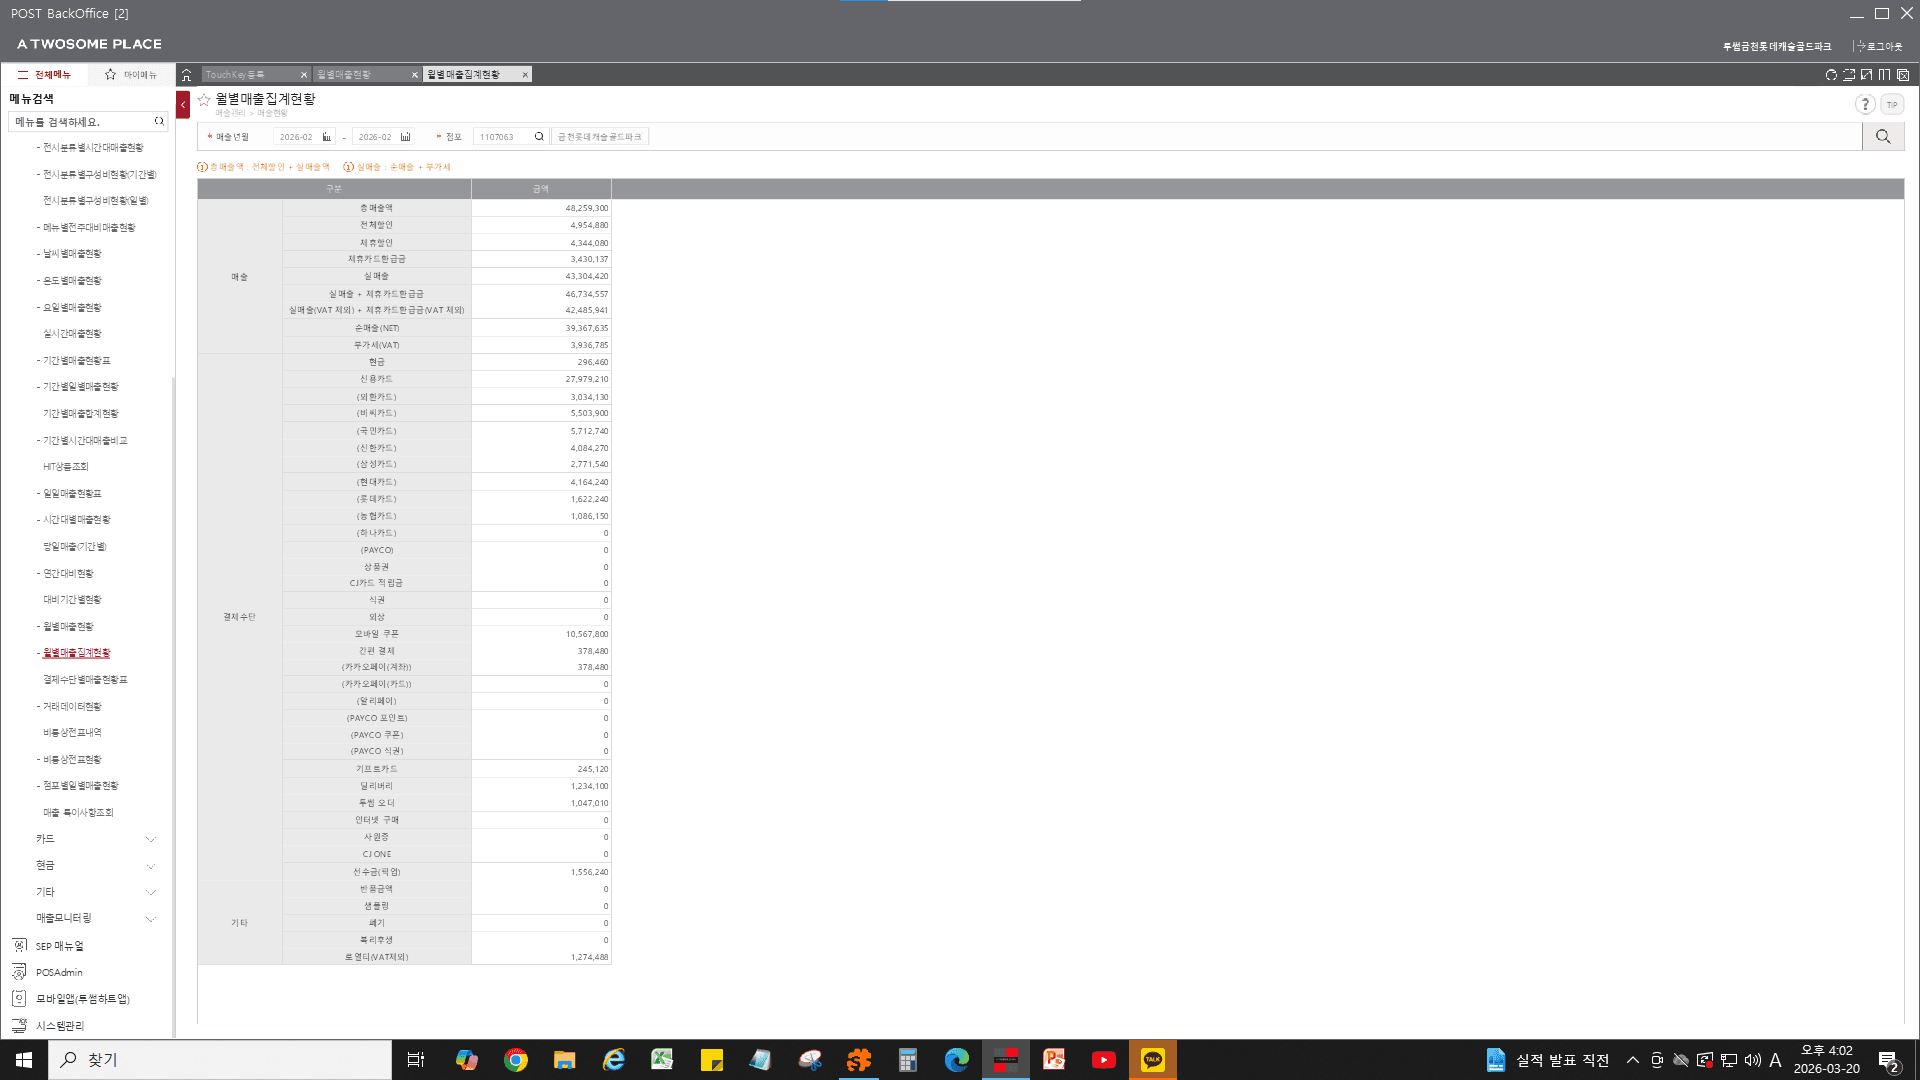The height and width of the screenshot is (1080, 1920).
Task: Click the expand fullscreen icon in tab toolbar
Action: pyautogui.click(x=1866, y=75)
